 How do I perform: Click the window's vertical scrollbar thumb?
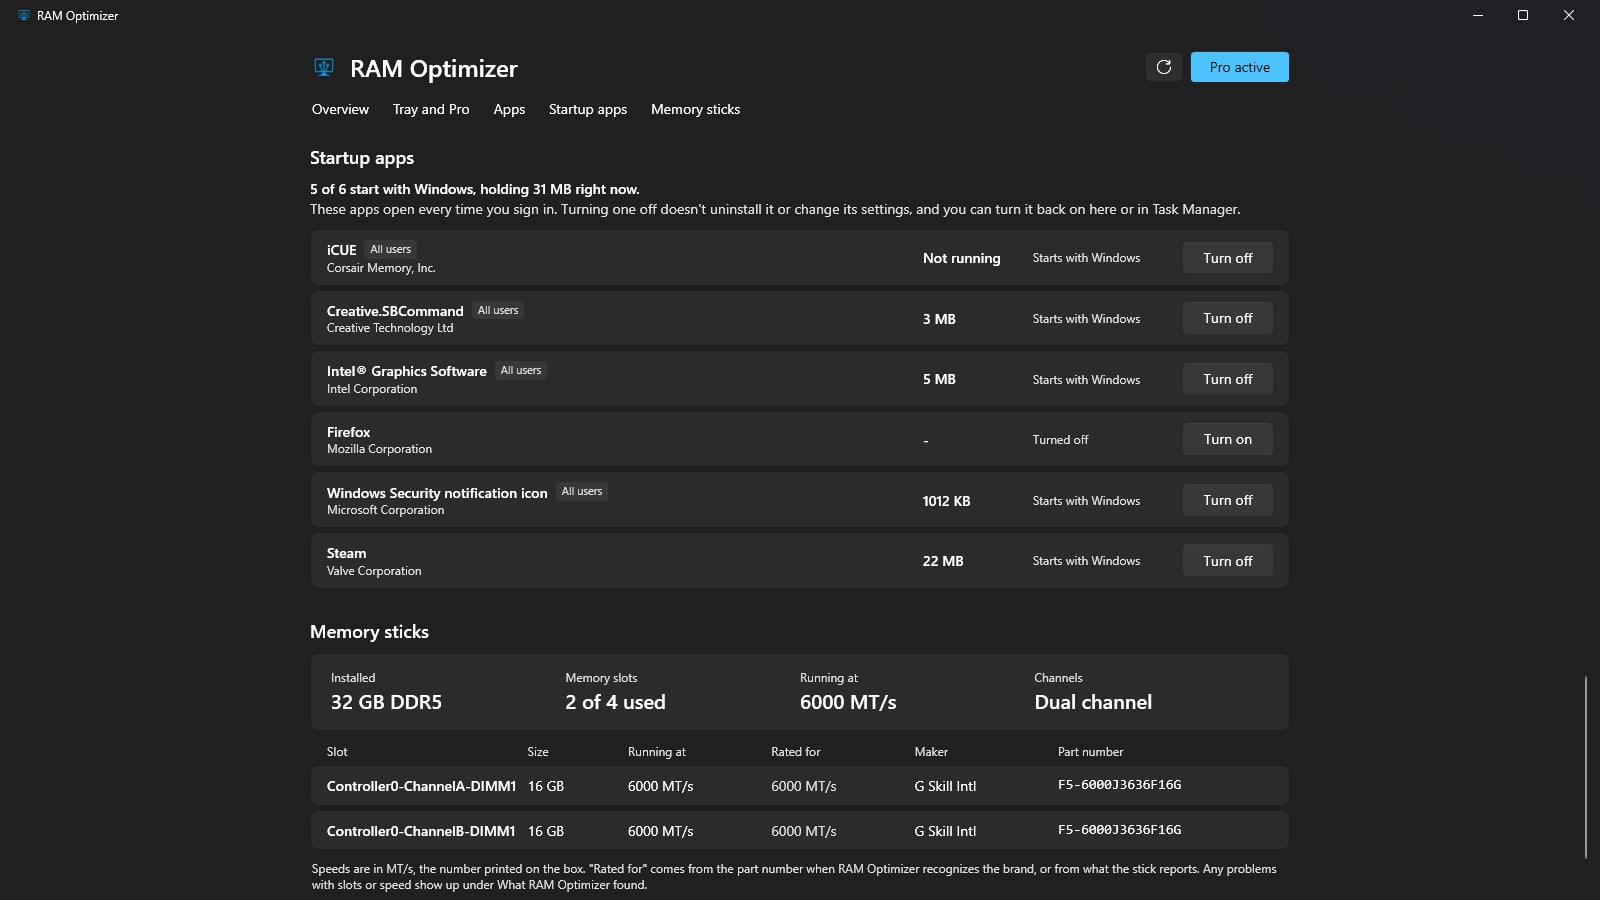(x=1586, y=767)
